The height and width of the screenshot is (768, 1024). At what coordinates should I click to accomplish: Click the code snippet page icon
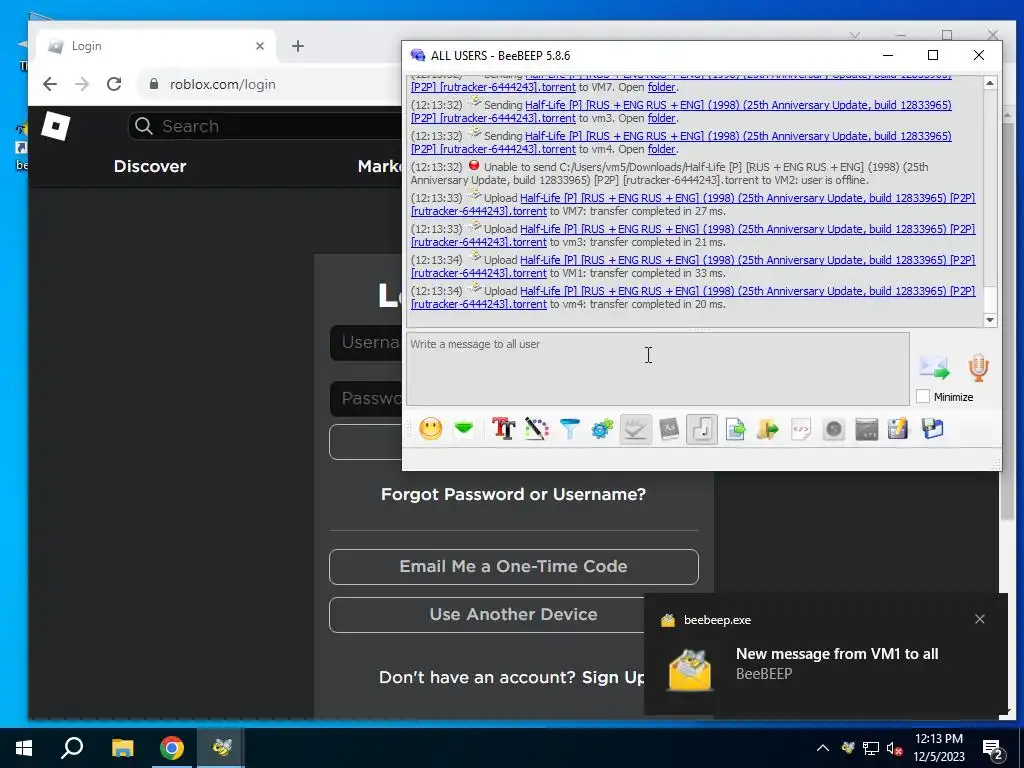coord(801,429)
